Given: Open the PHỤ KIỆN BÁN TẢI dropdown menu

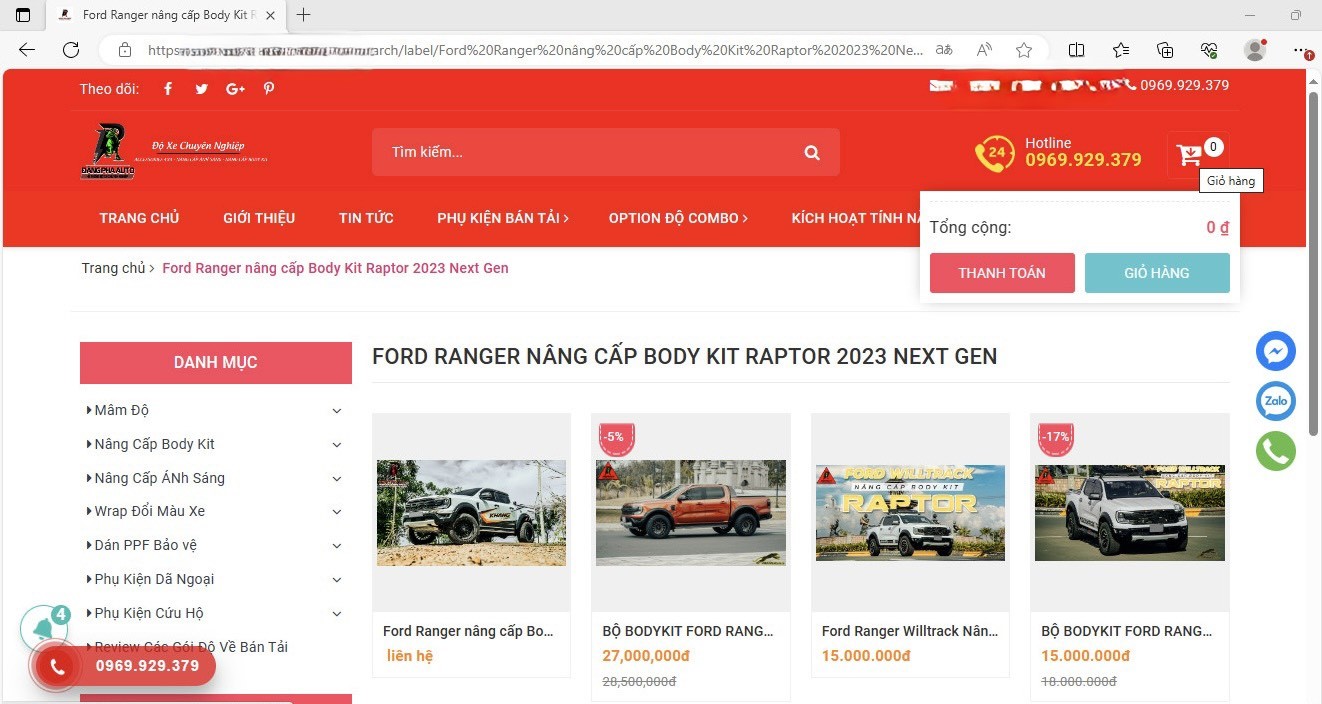Looking at the screenshot, I should pos(503,218).
